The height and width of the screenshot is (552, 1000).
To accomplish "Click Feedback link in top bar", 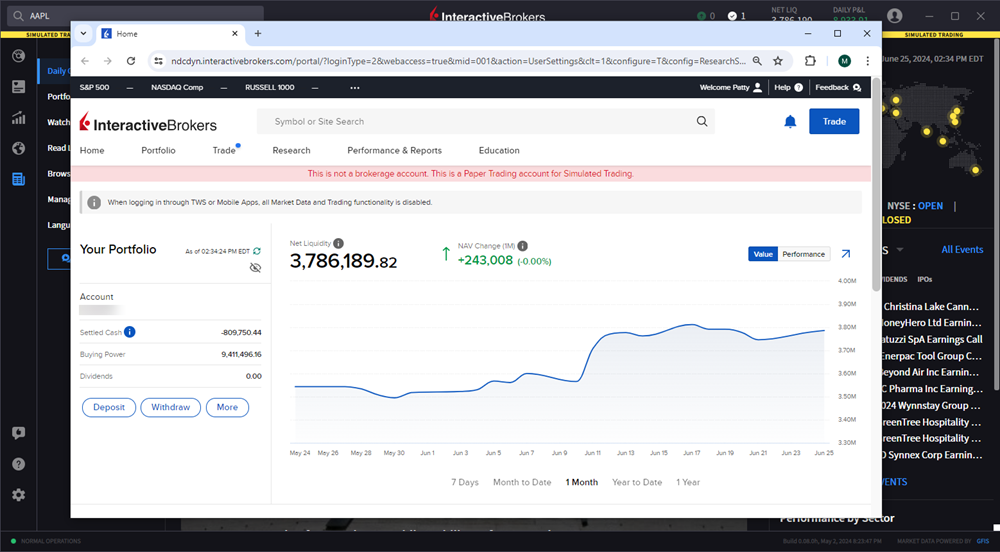I will coord(832,87).
